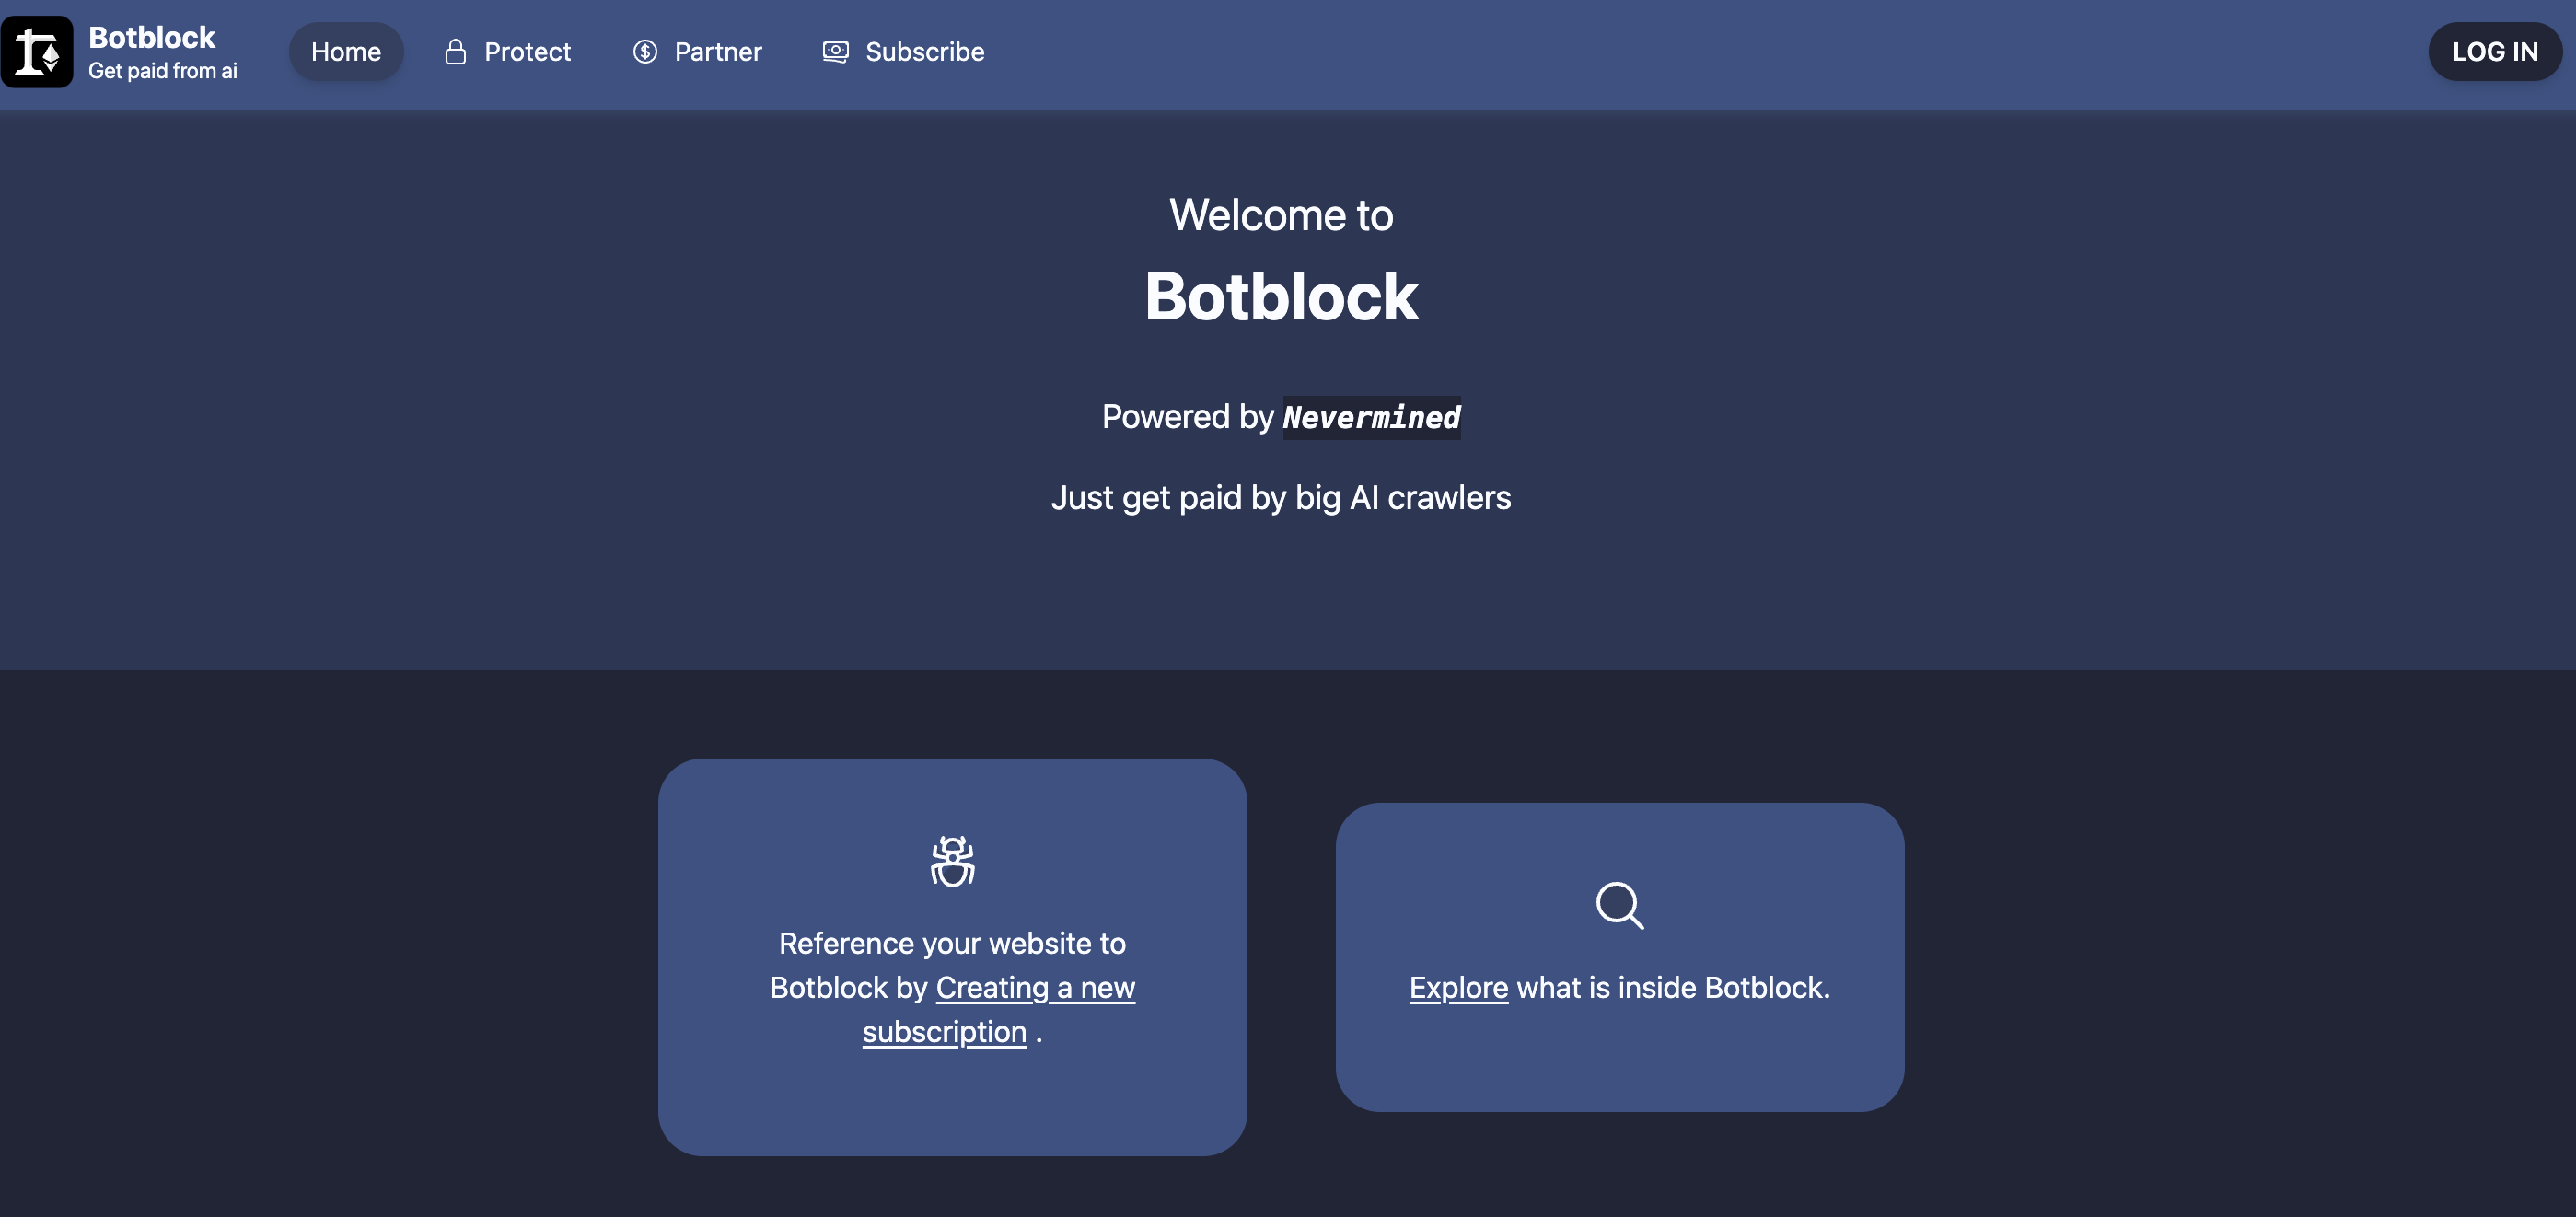
Task: Follow the Explore link
Action: tap(1458, 987)
